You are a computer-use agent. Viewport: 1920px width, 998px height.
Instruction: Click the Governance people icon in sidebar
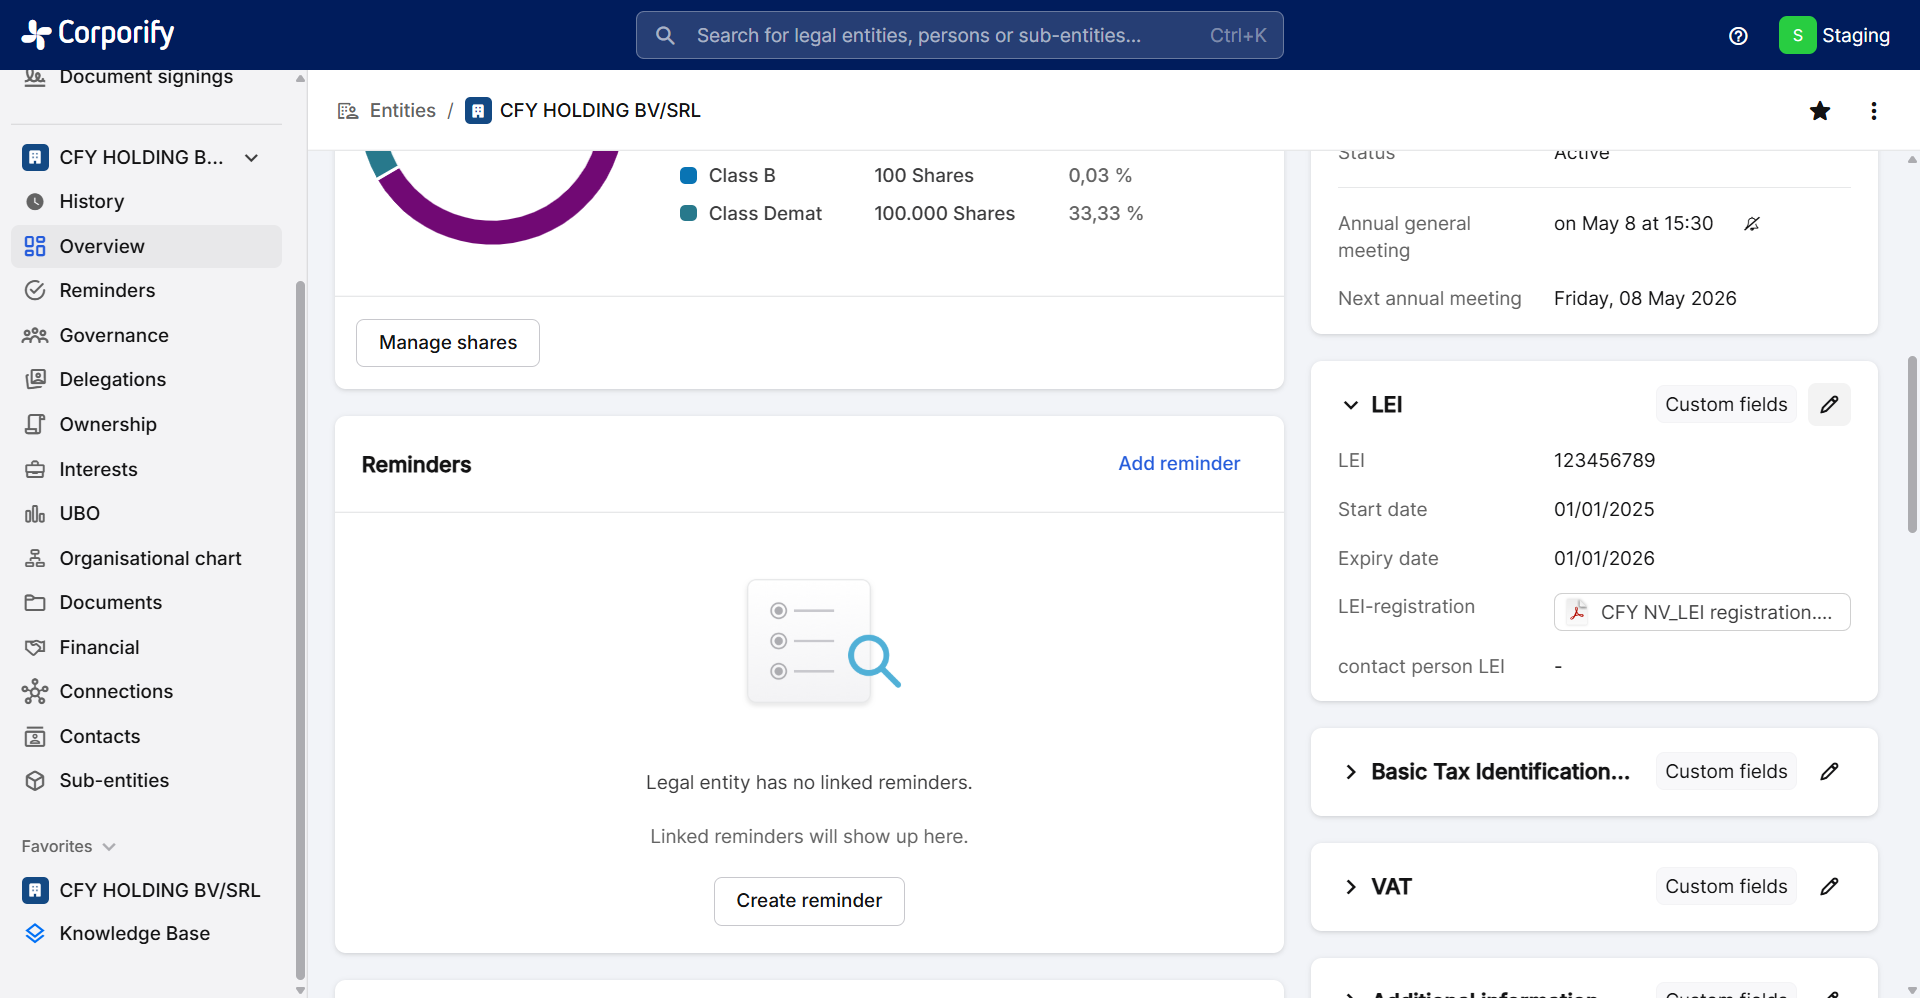(x=35, y=335)
